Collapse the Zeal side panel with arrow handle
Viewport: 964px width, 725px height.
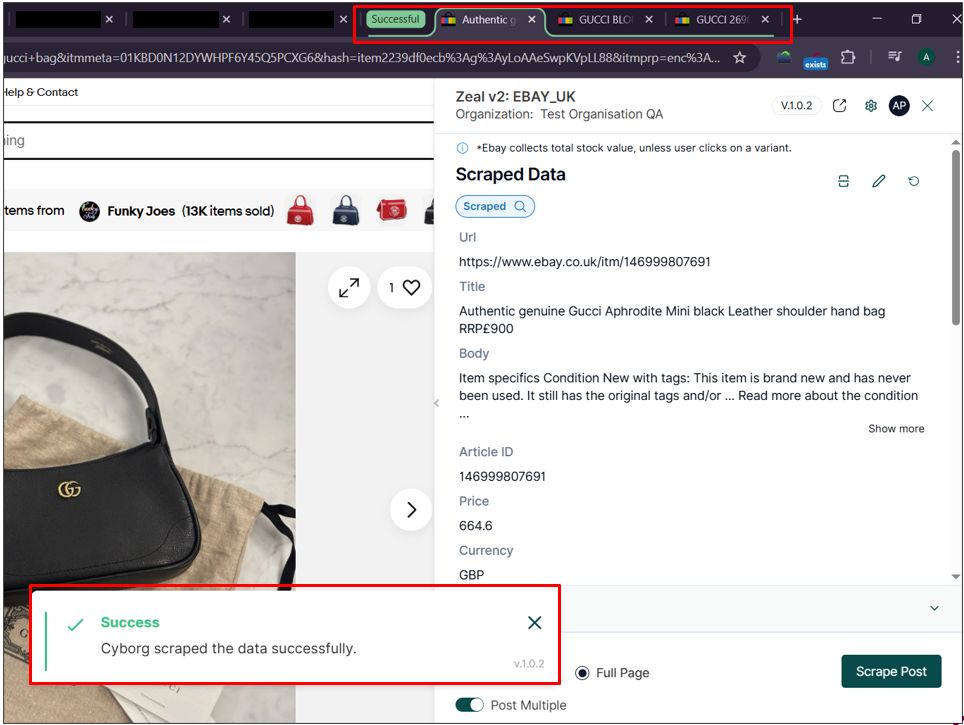tap(437, 403)
